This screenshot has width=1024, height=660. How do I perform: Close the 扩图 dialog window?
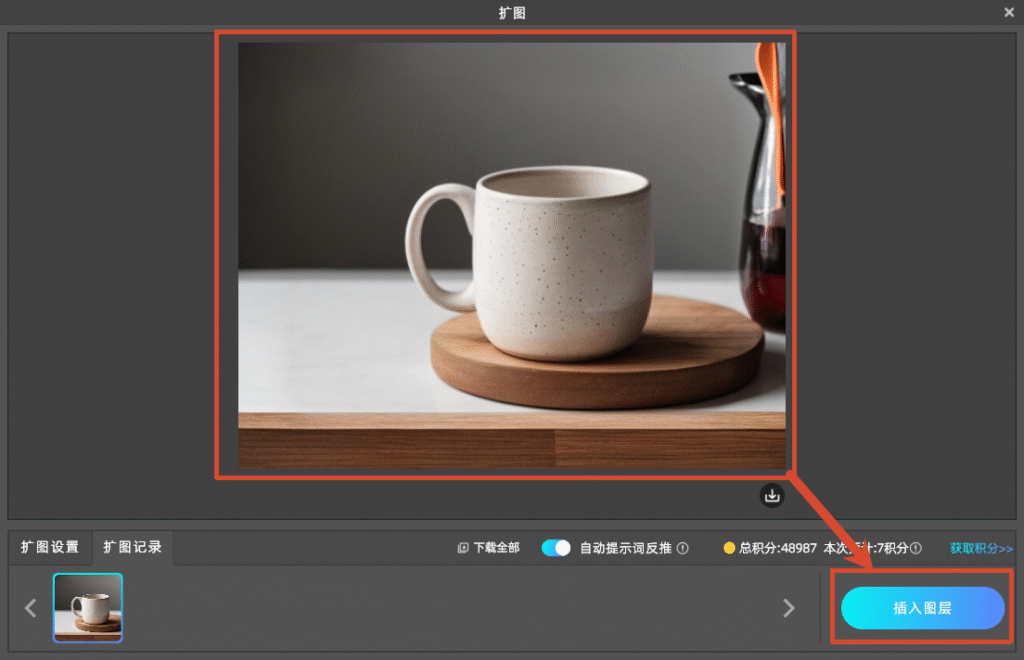tap(1009, 12)
